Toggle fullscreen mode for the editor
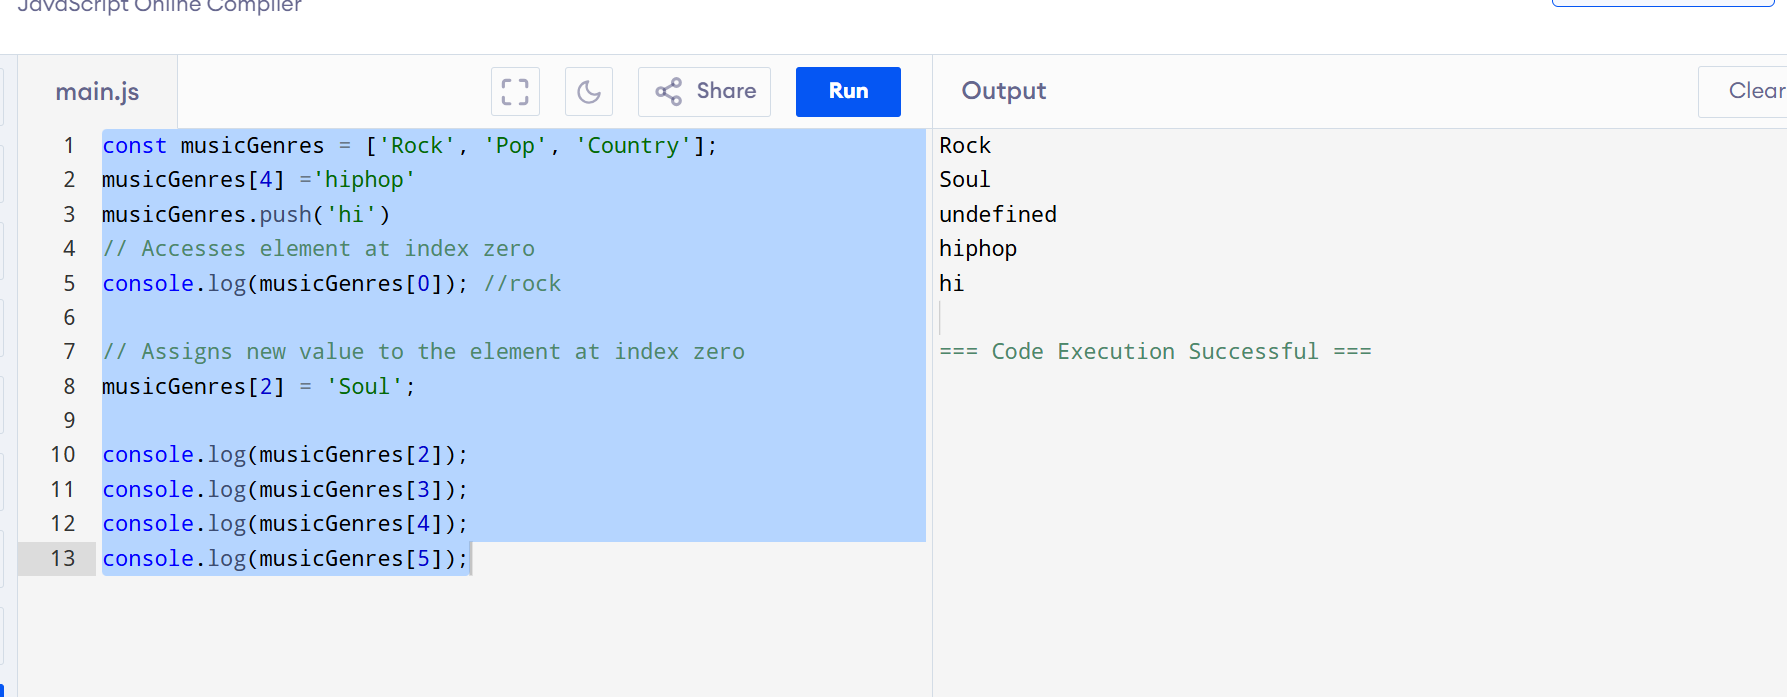 pyautogui.click(x=515, y=92)
